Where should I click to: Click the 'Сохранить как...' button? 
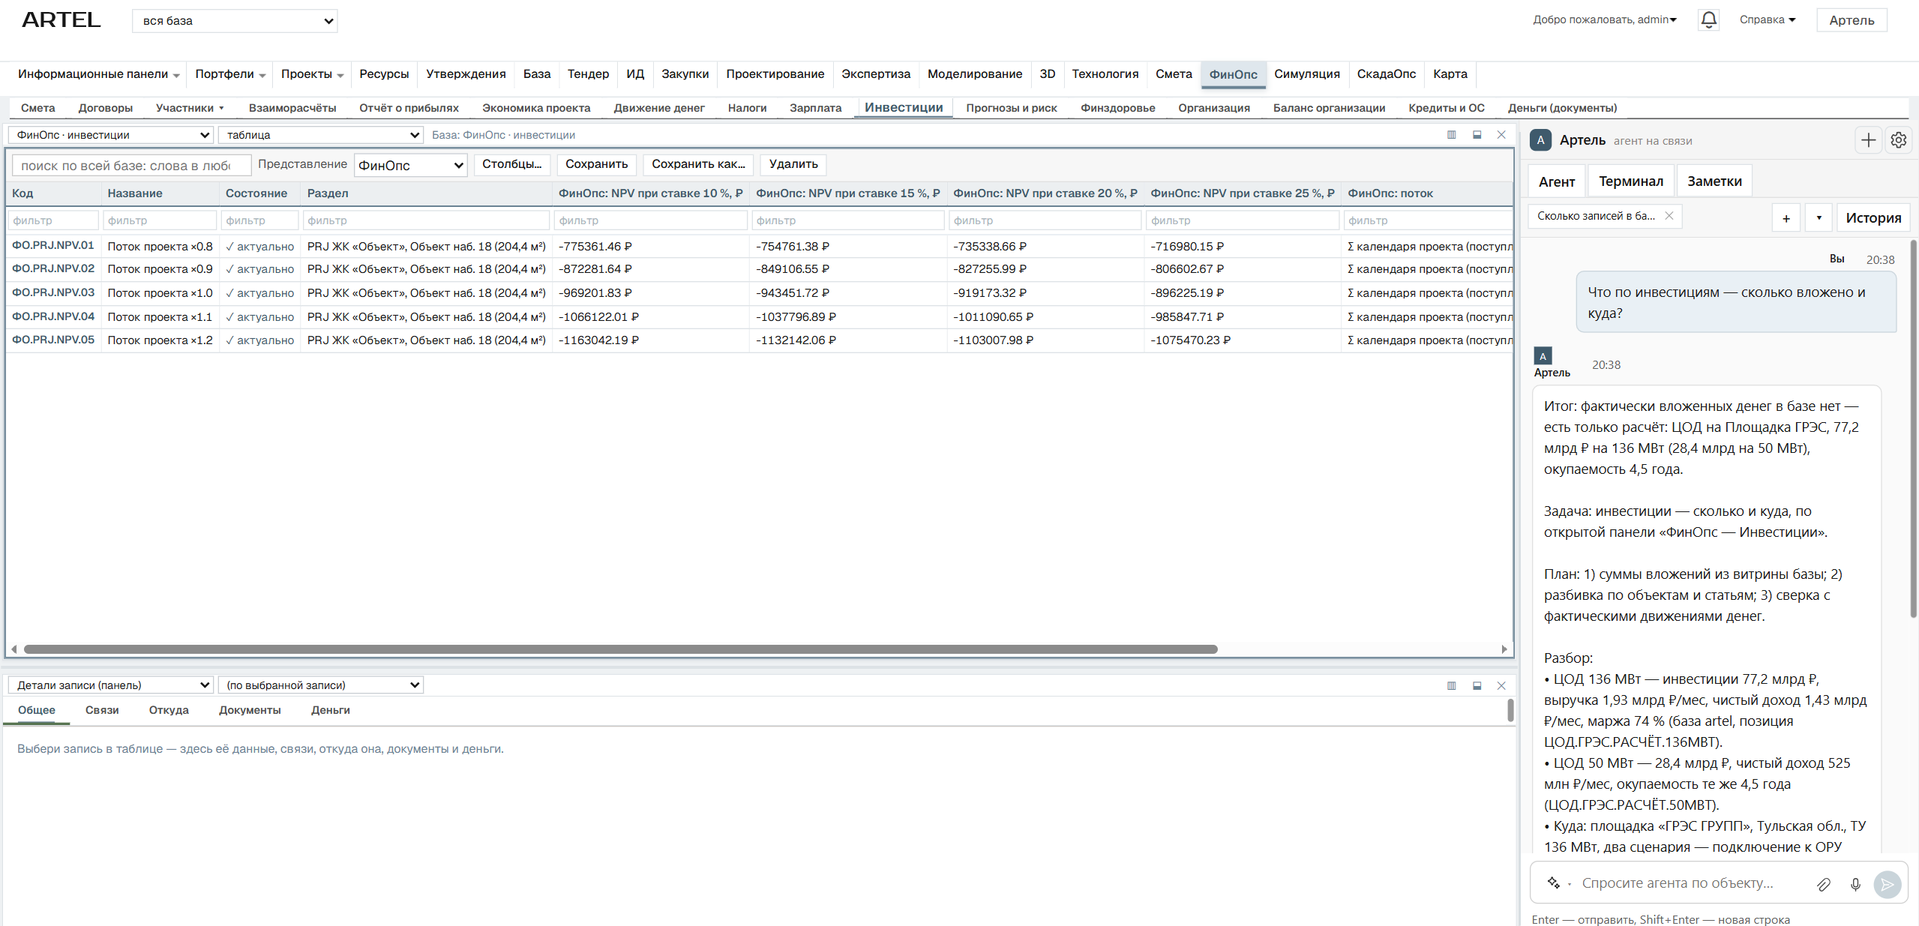[698, 164]
